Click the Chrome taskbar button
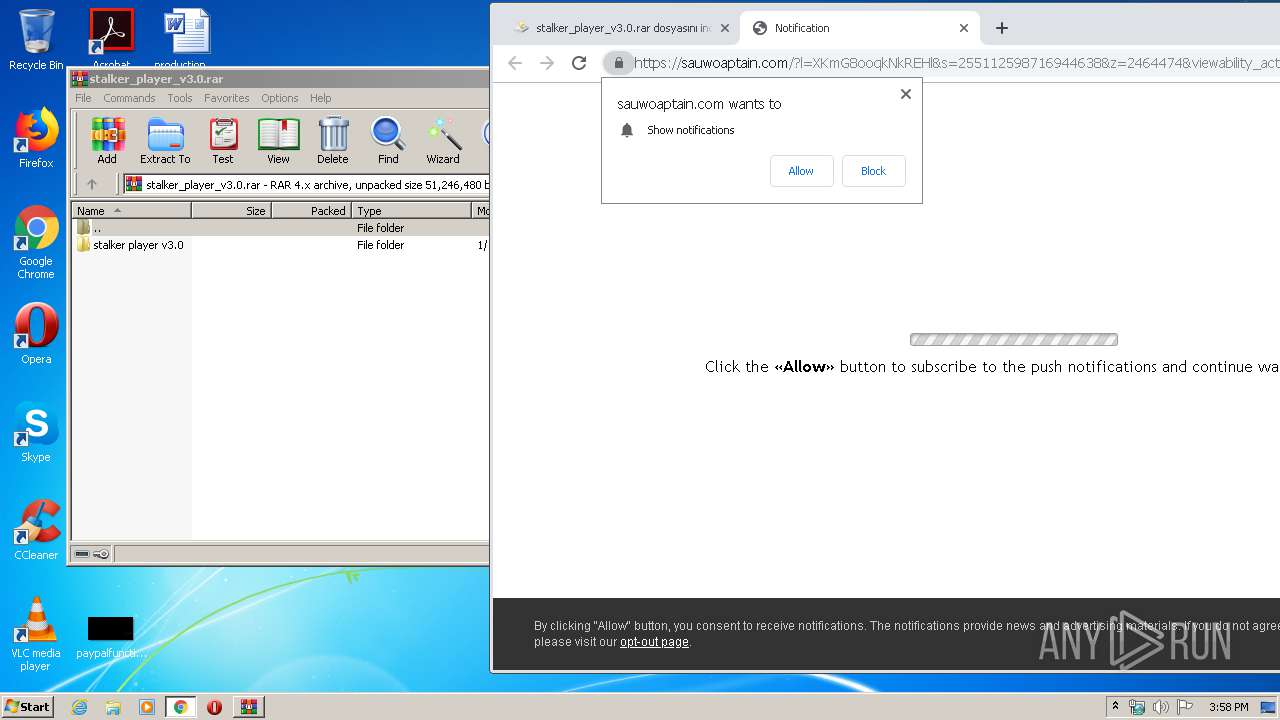This screenshot has height=720, width=1280. pyautogui.click(x=181, y=707)
